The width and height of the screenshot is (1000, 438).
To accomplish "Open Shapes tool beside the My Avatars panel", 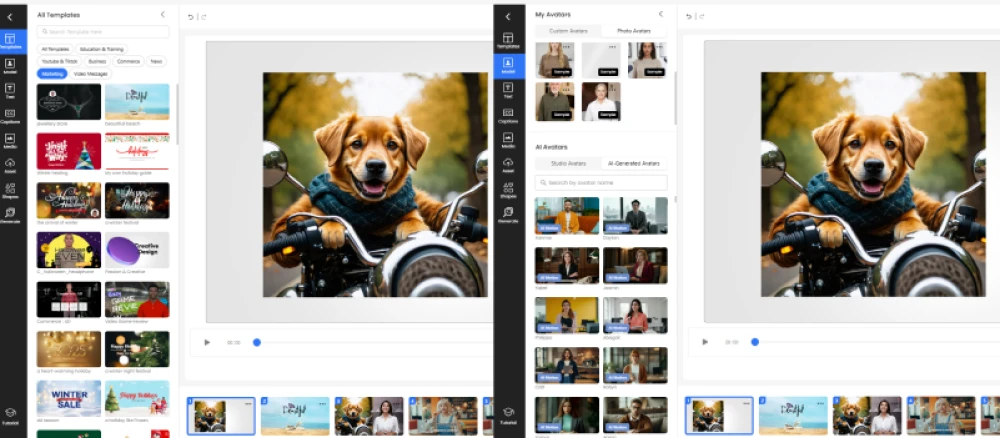I will [x=508, y=189].
